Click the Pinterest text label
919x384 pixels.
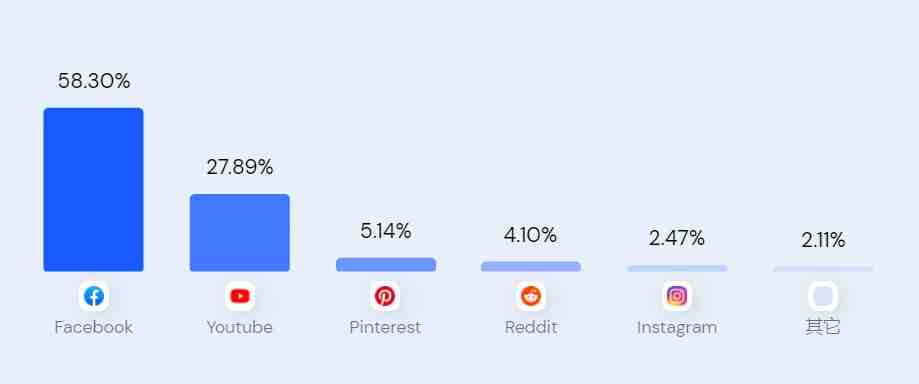pyautogui.click(x=385, y=327)
